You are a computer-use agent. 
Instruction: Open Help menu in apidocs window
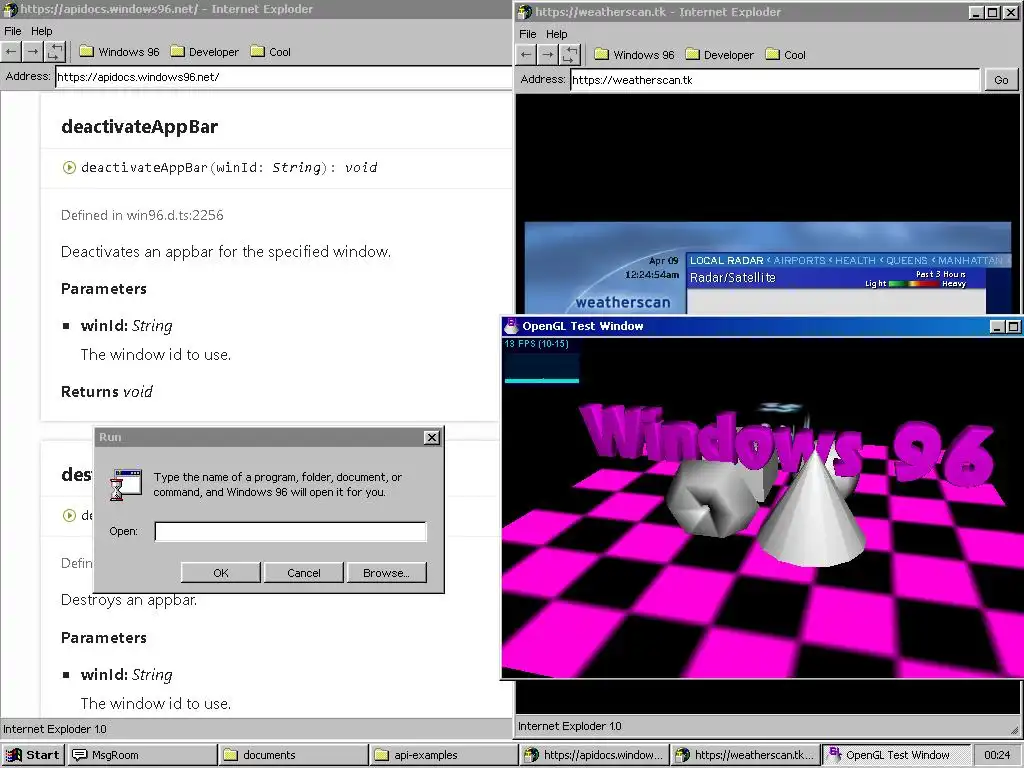(x=41, y=31)
